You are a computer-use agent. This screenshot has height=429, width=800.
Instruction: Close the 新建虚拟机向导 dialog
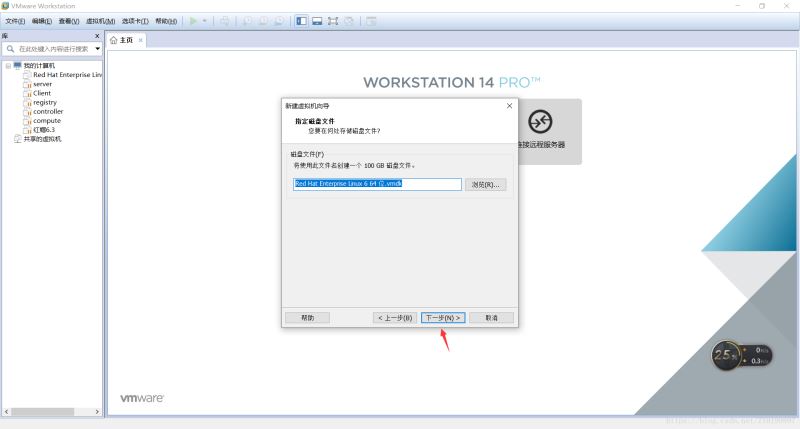pyautogui.click(x=509, y=106)
